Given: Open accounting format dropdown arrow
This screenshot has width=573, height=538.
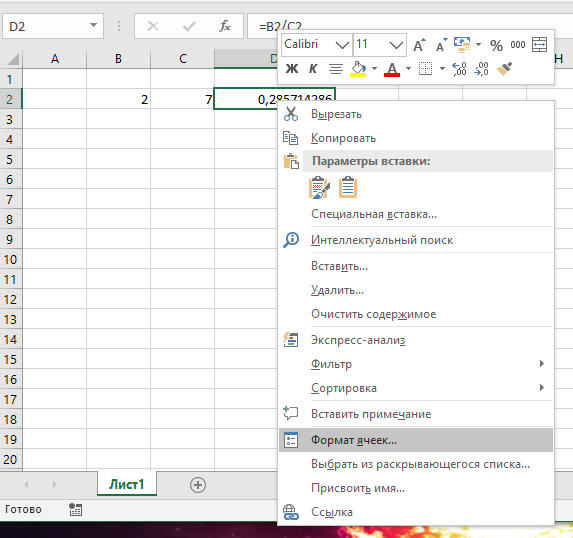Looking at the screenshot, I should point(478,45).
